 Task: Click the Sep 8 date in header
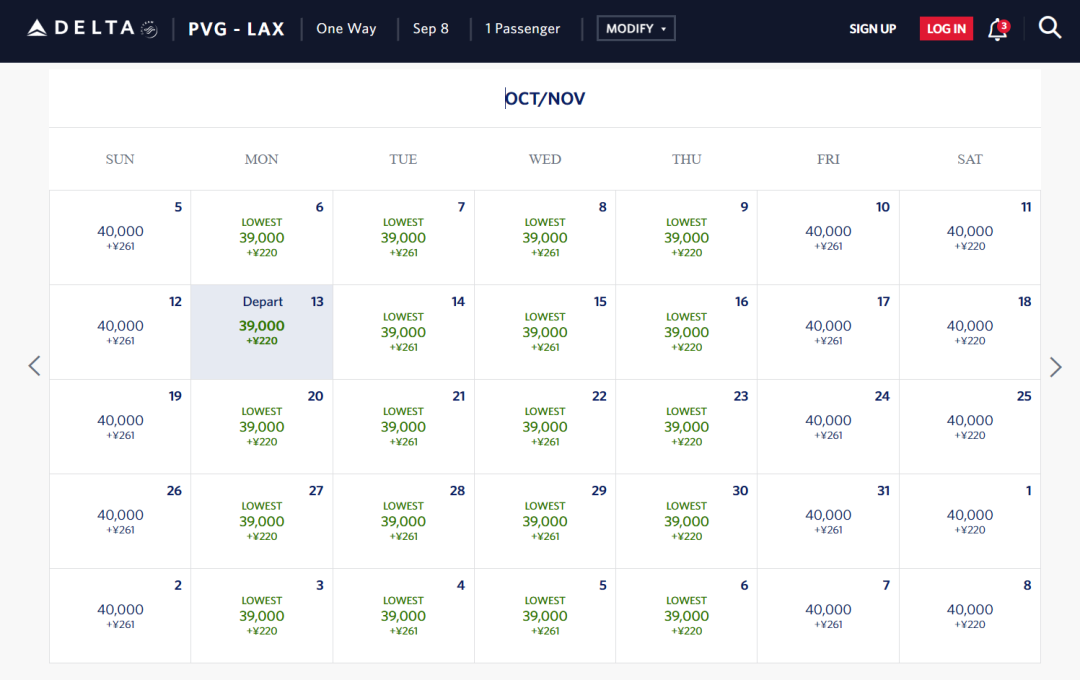coord(431,28)
